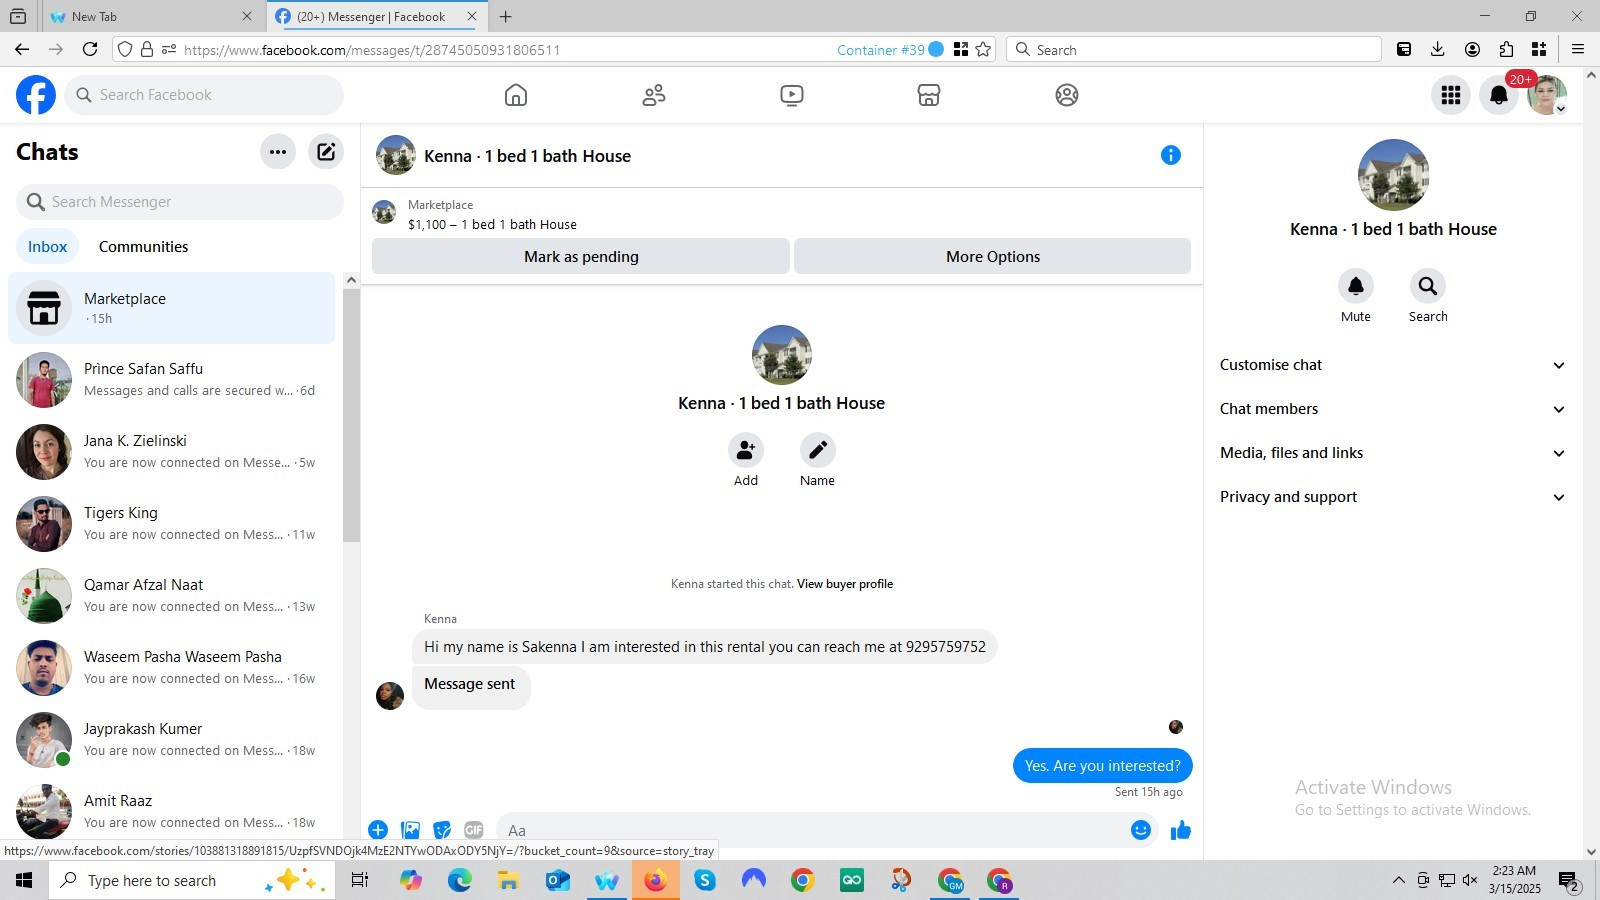1600x900 pixels.
Task: Open Jayprakash Kumer conversation
Action: (x=172, y=740)
